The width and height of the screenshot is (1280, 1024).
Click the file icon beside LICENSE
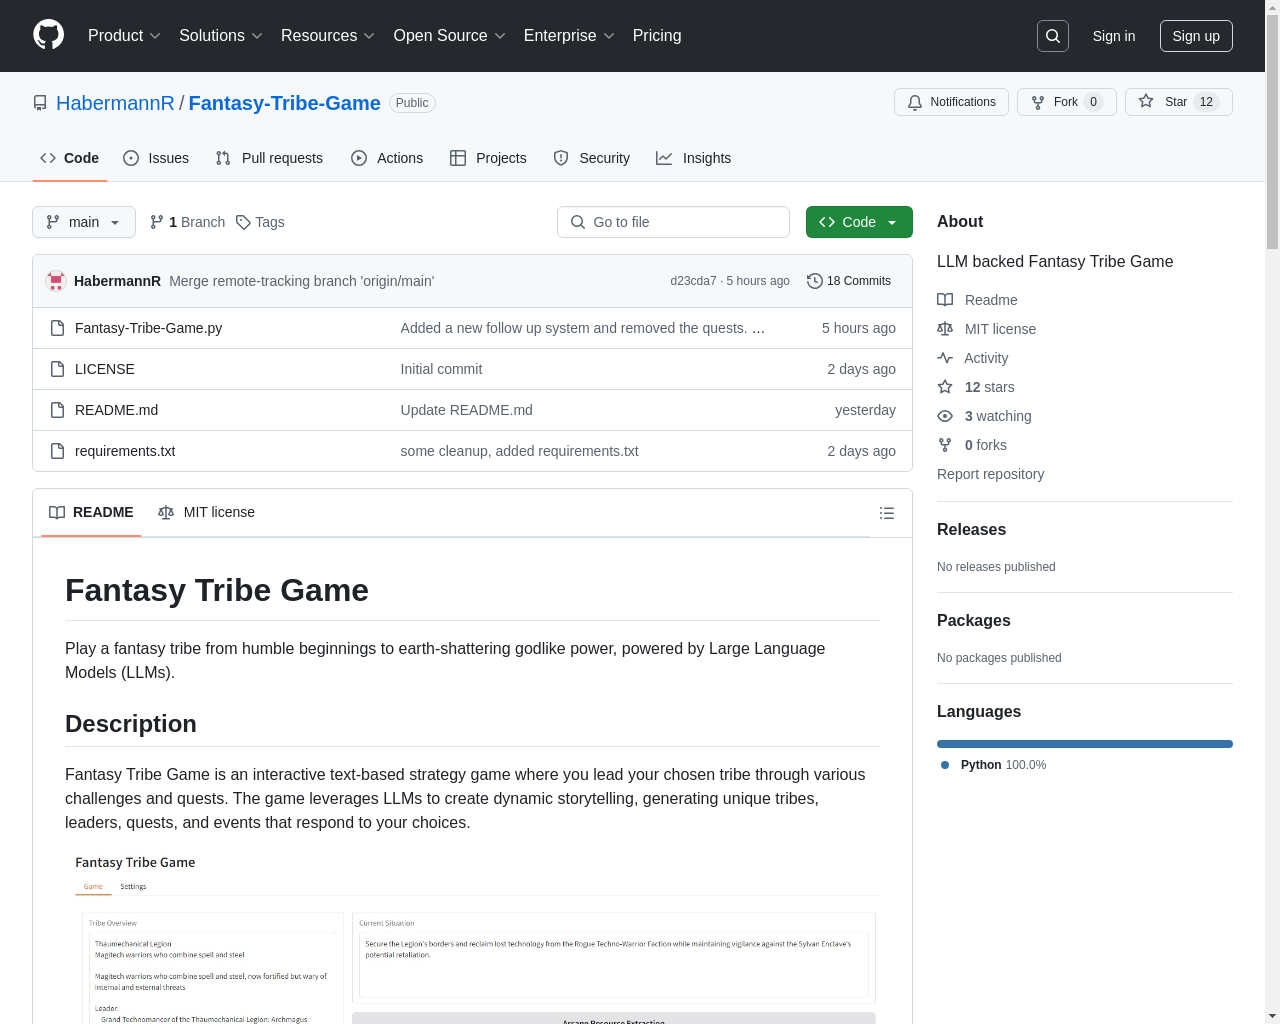pyautogui.click(x=57, y=369)
